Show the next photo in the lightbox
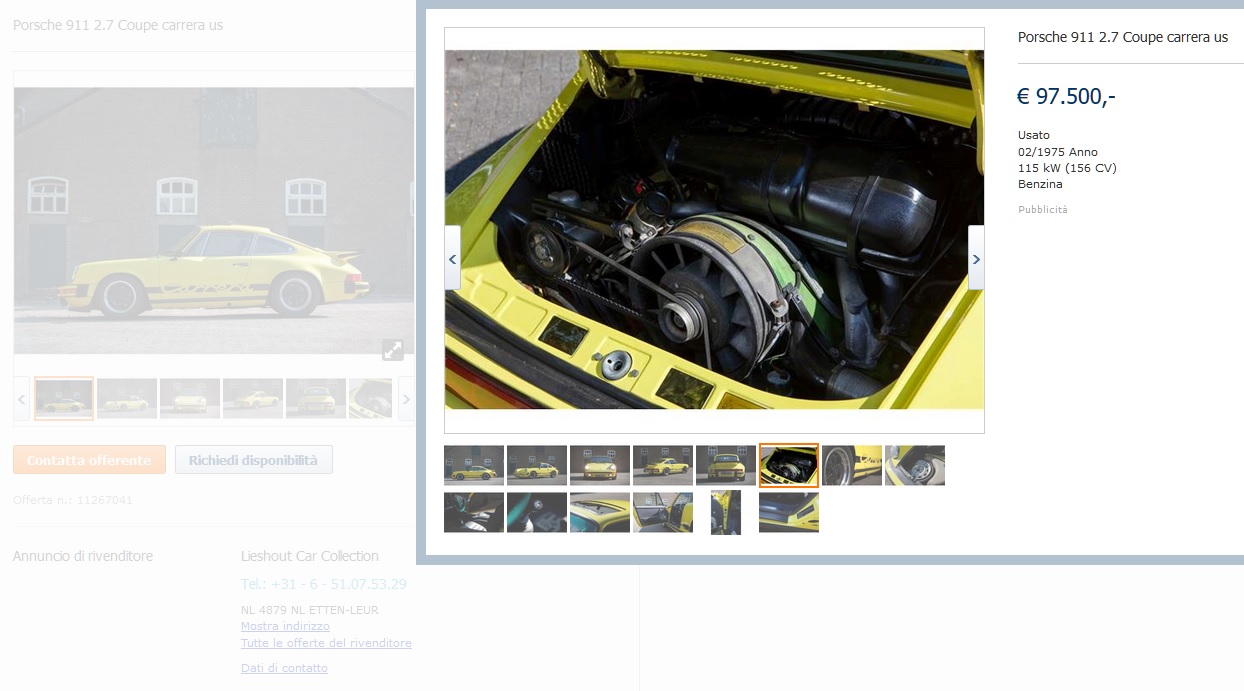The image size is (1244, 691). tap(976, 258)
